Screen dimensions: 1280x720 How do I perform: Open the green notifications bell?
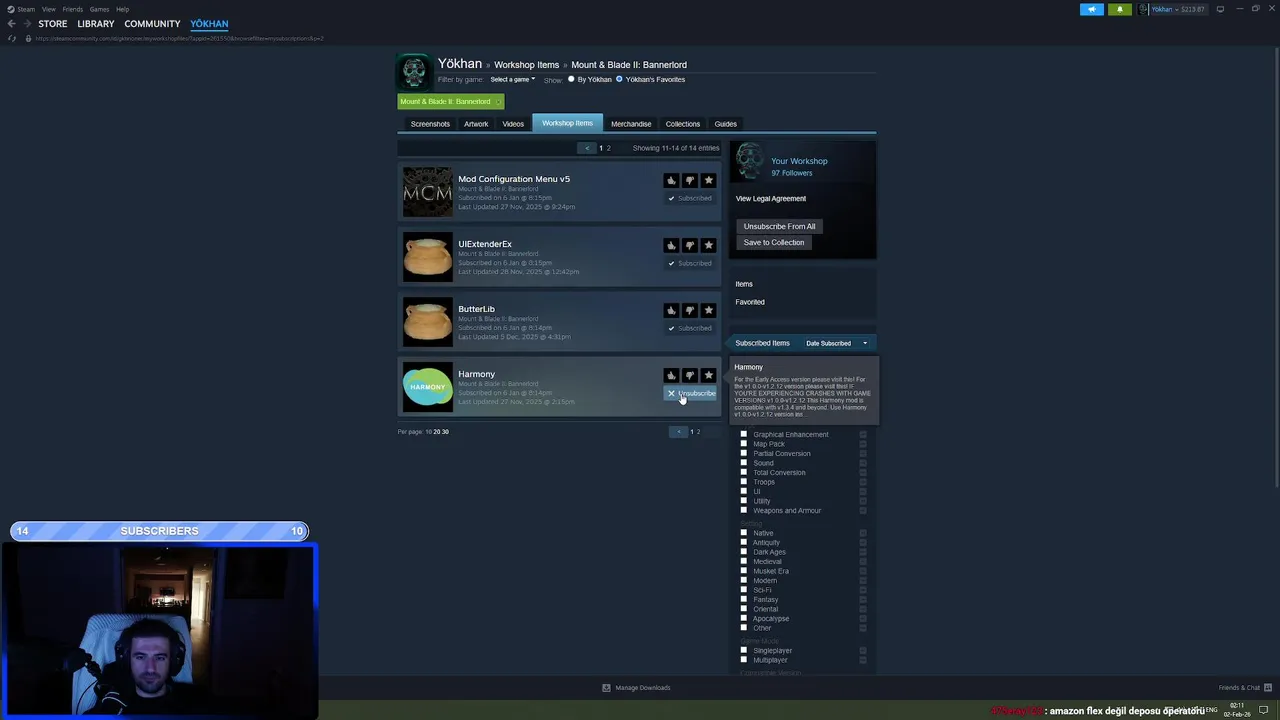pos(1119,9)
